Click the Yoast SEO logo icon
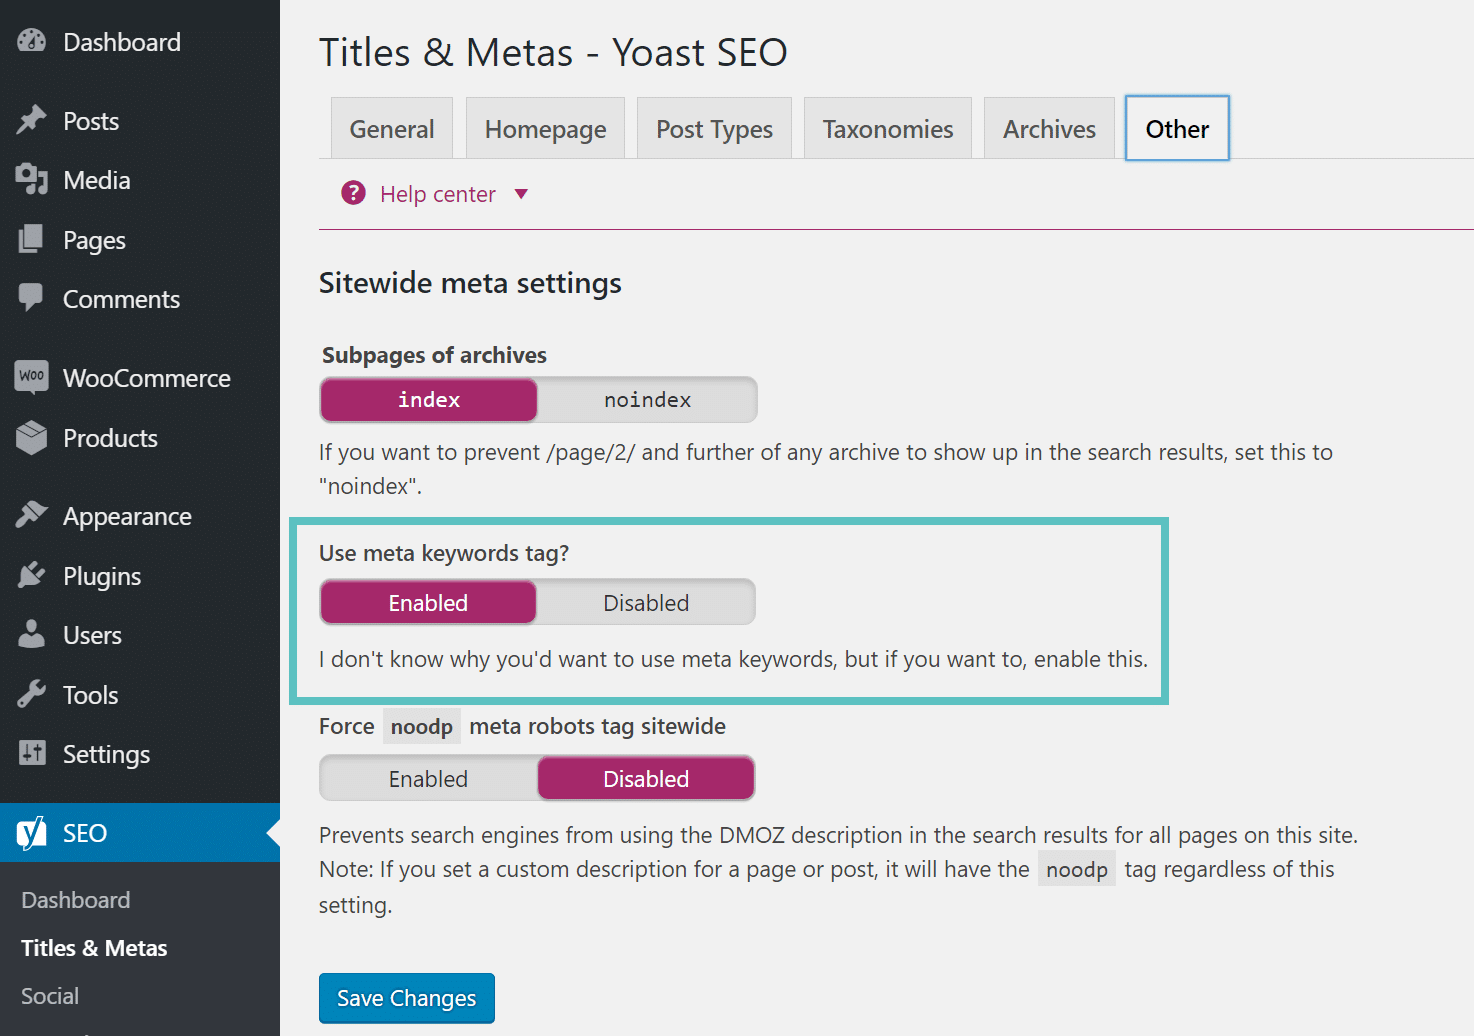This screenshot has width=1474, height=1036. (31, 832)
